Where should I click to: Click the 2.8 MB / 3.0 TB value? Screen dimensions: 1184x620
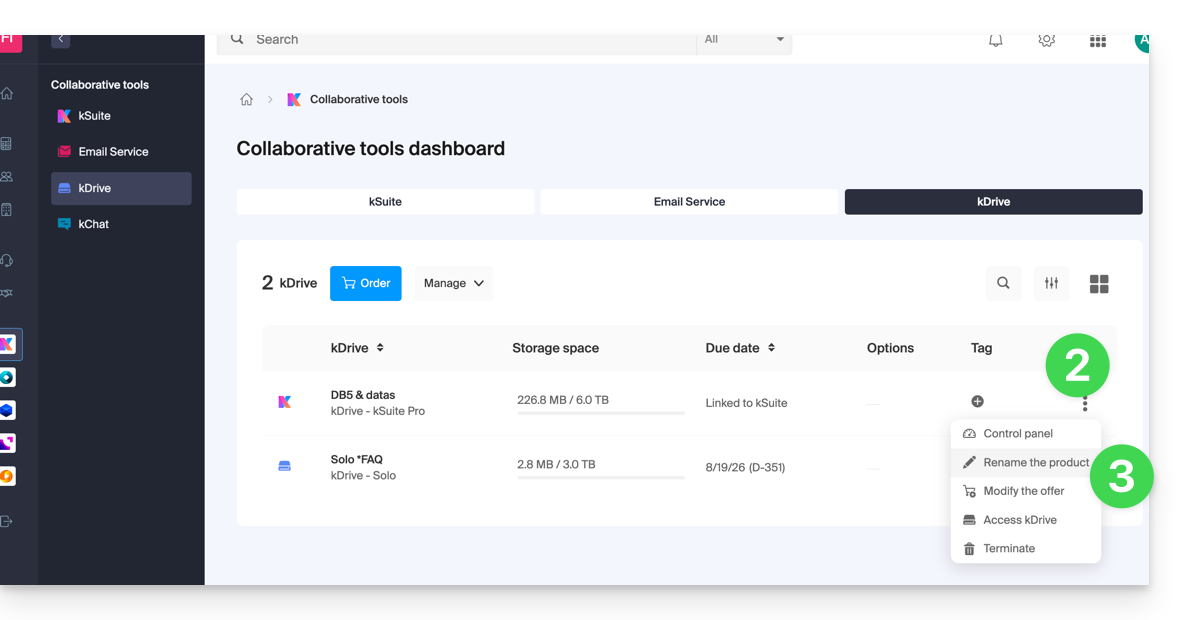tap(556, 464)
